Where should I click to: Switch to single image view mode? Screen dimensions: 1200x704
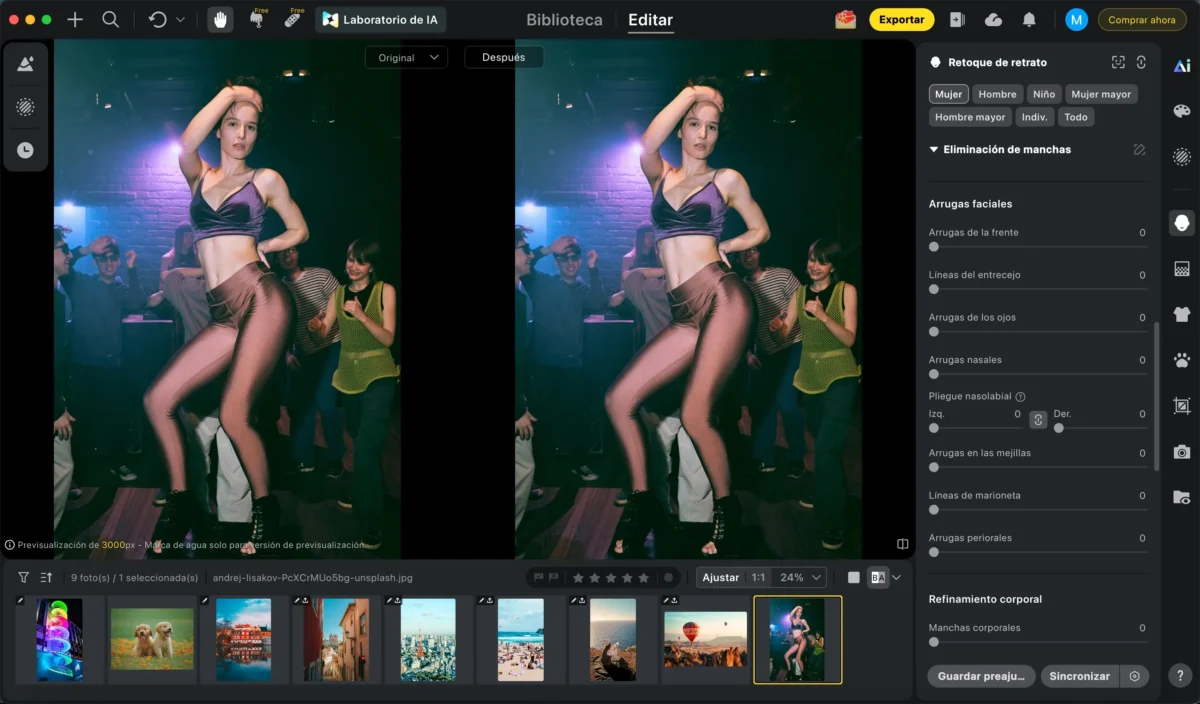click(853, 578)
